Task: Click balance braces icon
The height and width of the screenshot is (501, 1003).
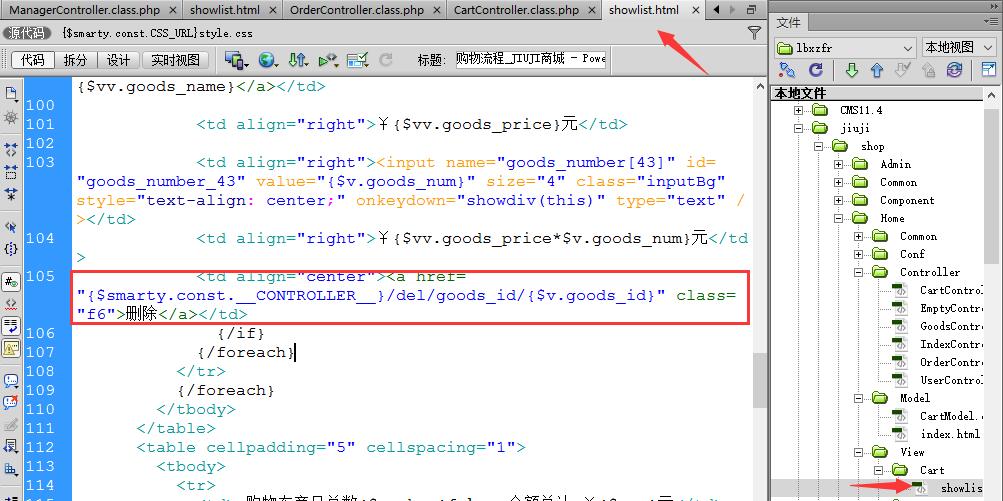Action: pyautogui.click(x=11, y=249)
